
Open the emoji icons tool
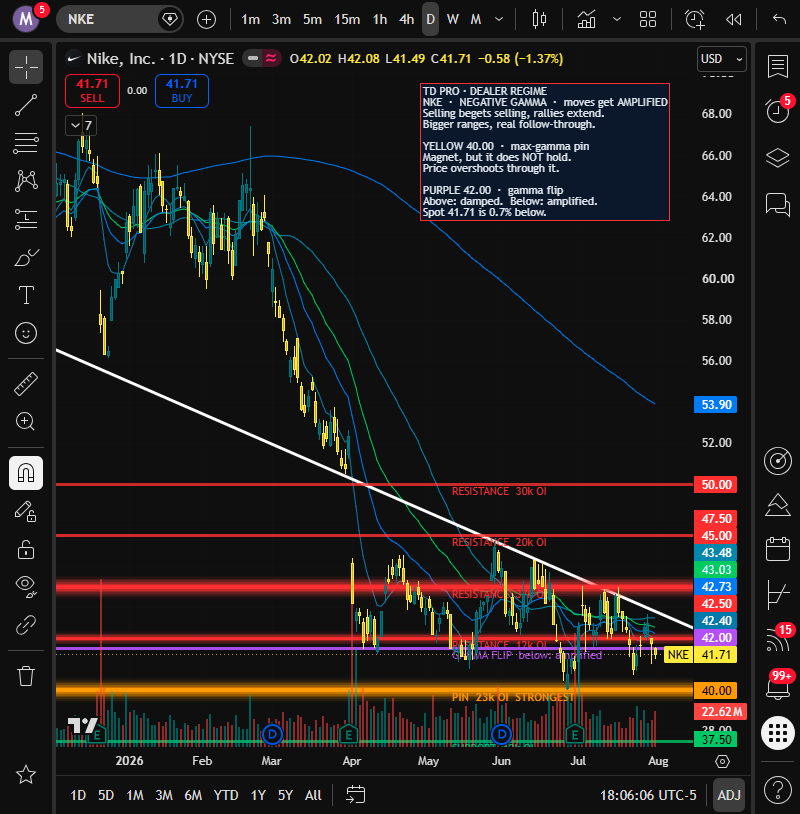pyautogui.click(x=25, y=333)
